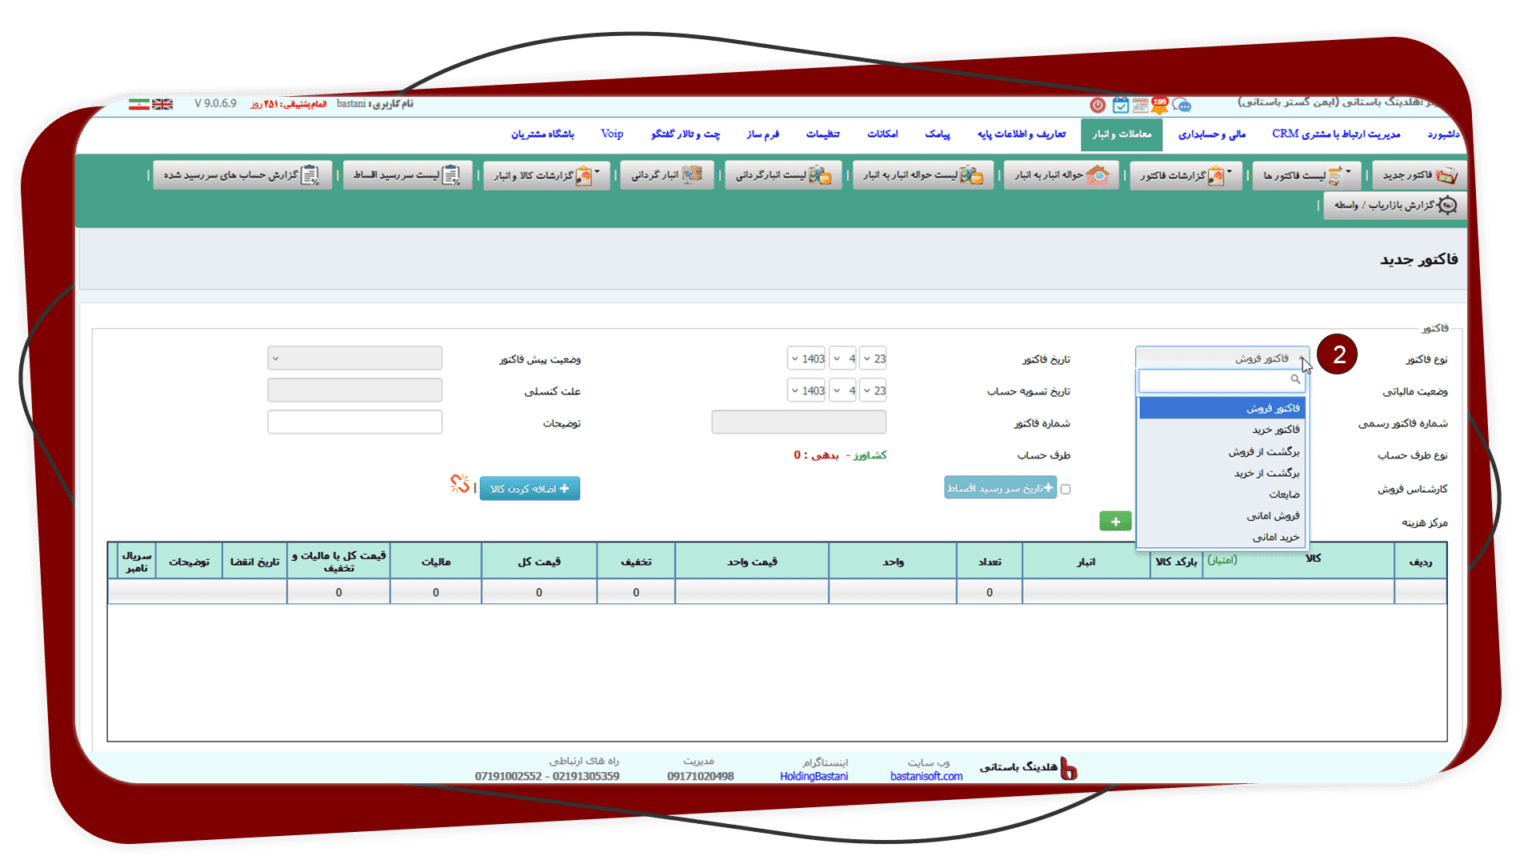This screenshot has width=1536, height=864.
Task: Open the تنظیمات menu
Action: click(x=823, y=134)
